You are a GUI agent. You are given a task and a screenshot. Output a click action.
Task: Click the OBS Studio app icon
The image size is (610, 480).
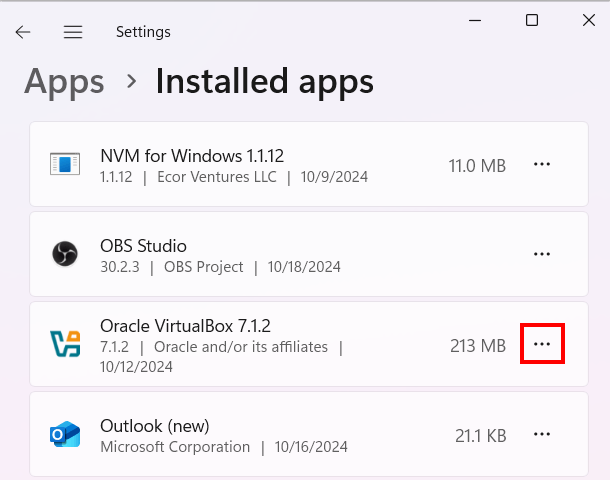(x=65, y=255)
